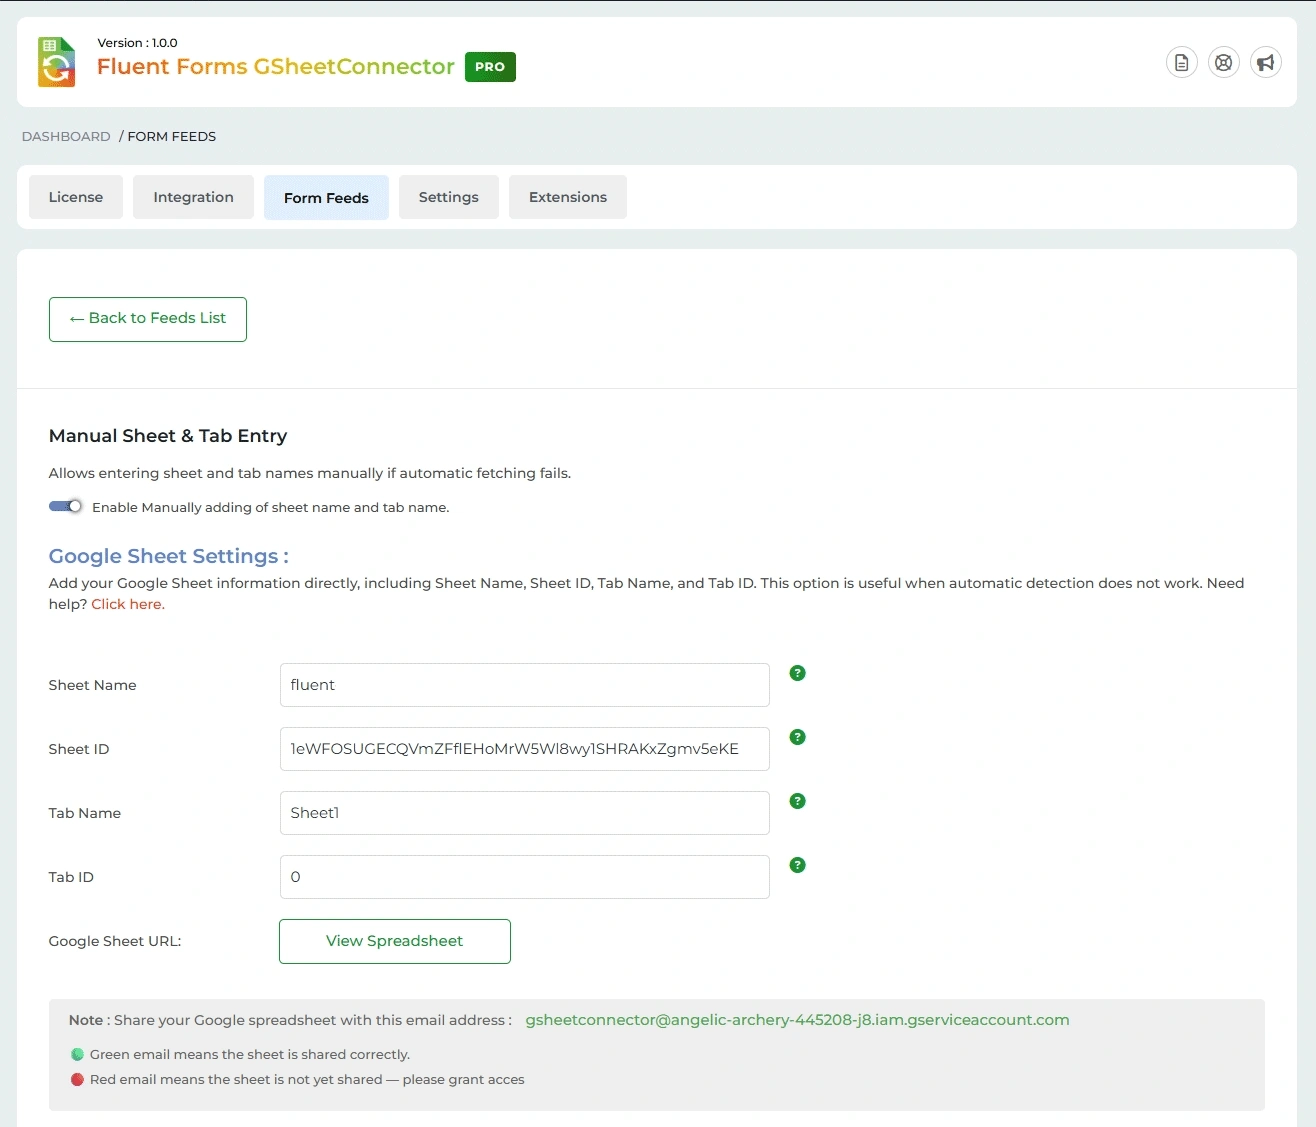Open the Integration tab

coord(193,197)
